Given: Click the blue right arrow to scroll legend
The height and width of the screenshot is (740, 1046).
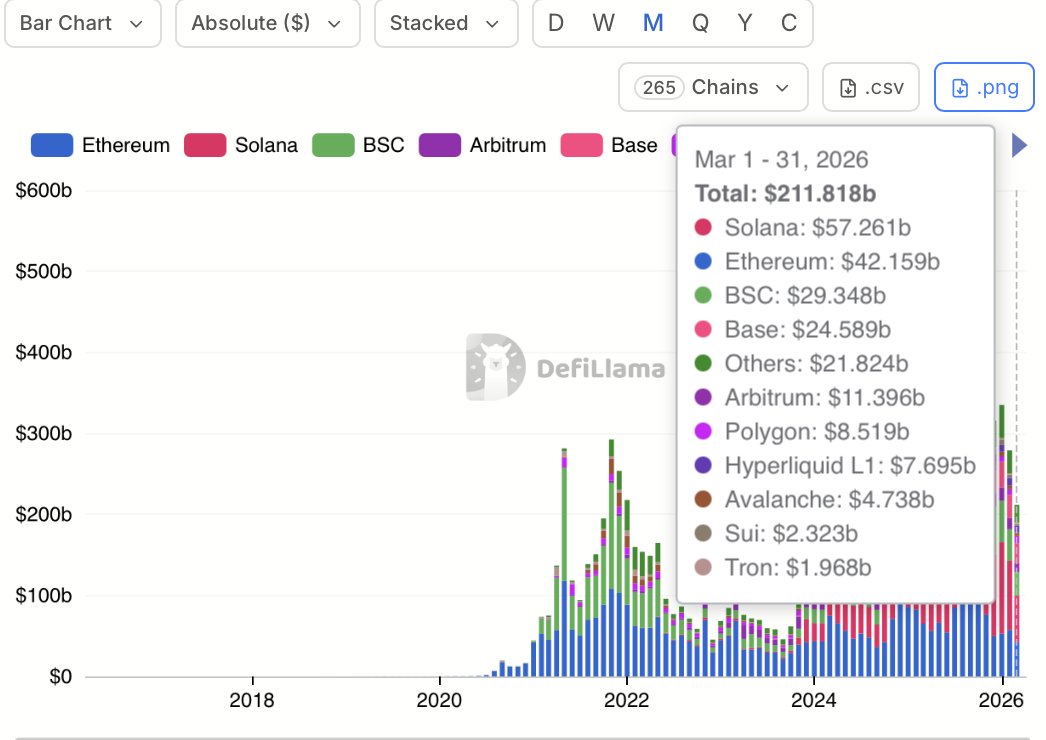Looking at the screenshot, I should pos(1018,145).
